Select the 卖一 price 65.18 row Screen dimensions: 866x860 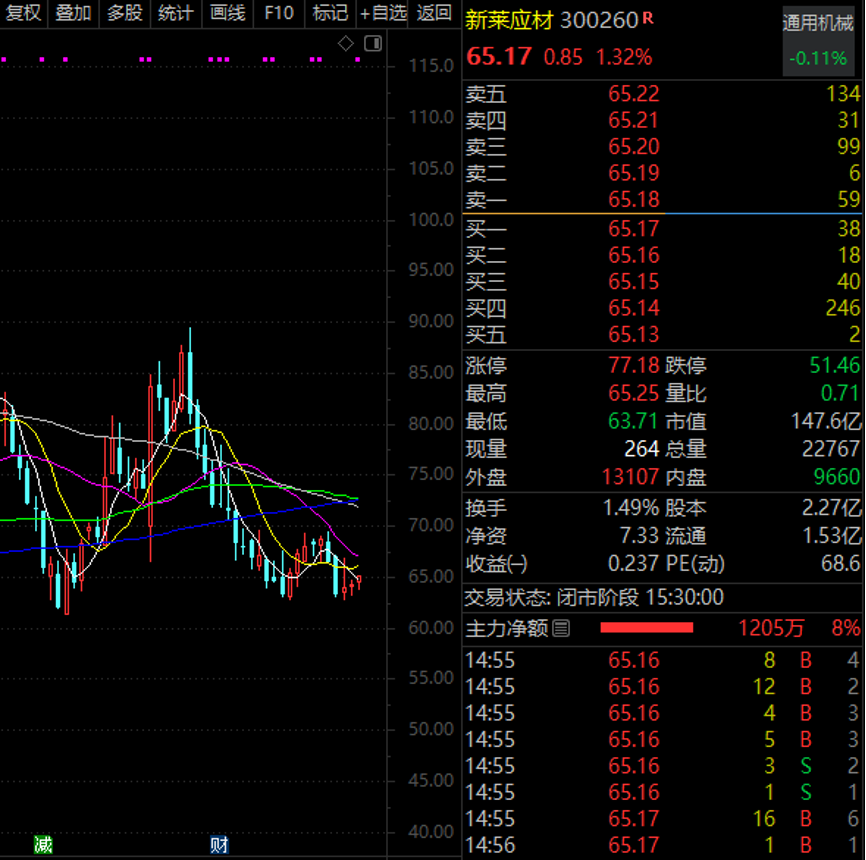pyautogui.click(x=662, y=199)
